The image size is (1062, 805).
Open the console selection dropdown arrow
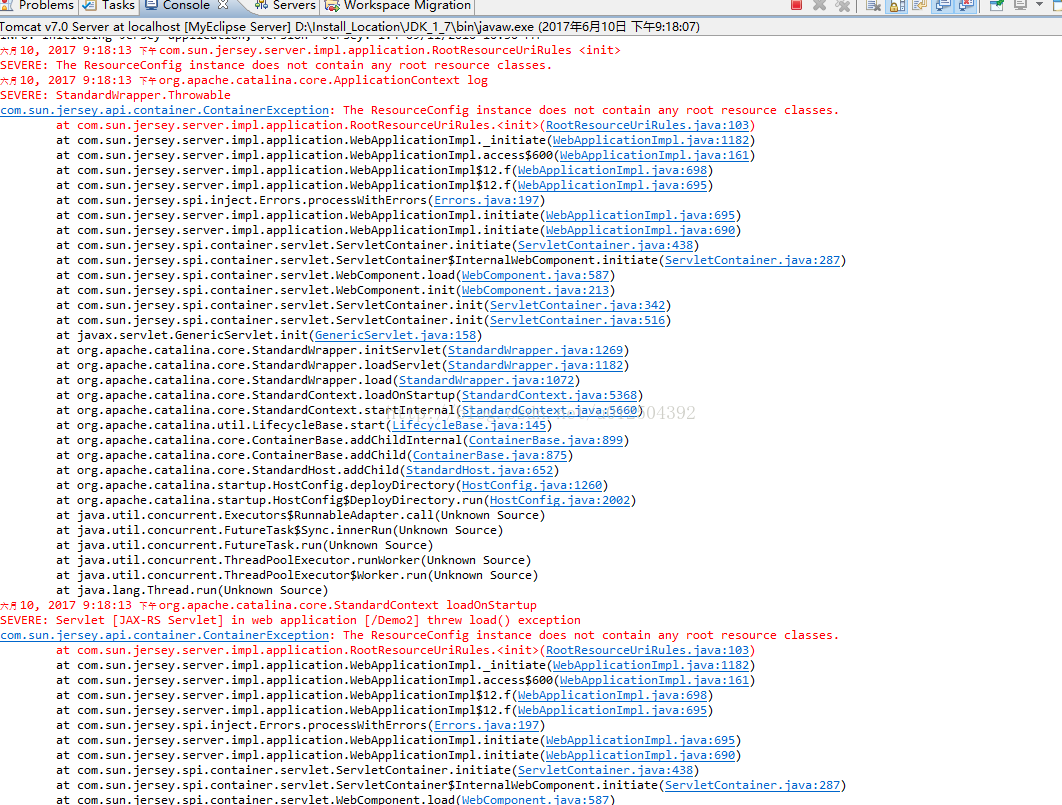pyautogui.click(x=1040, y=4)
